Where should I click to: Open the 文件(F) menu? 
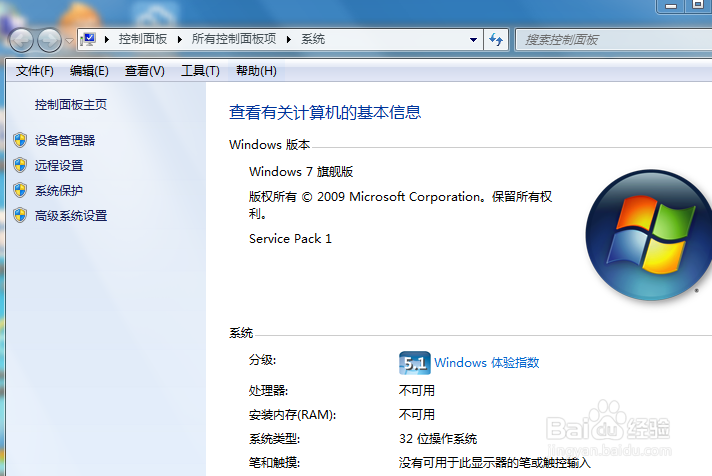(x=35, y=71)
